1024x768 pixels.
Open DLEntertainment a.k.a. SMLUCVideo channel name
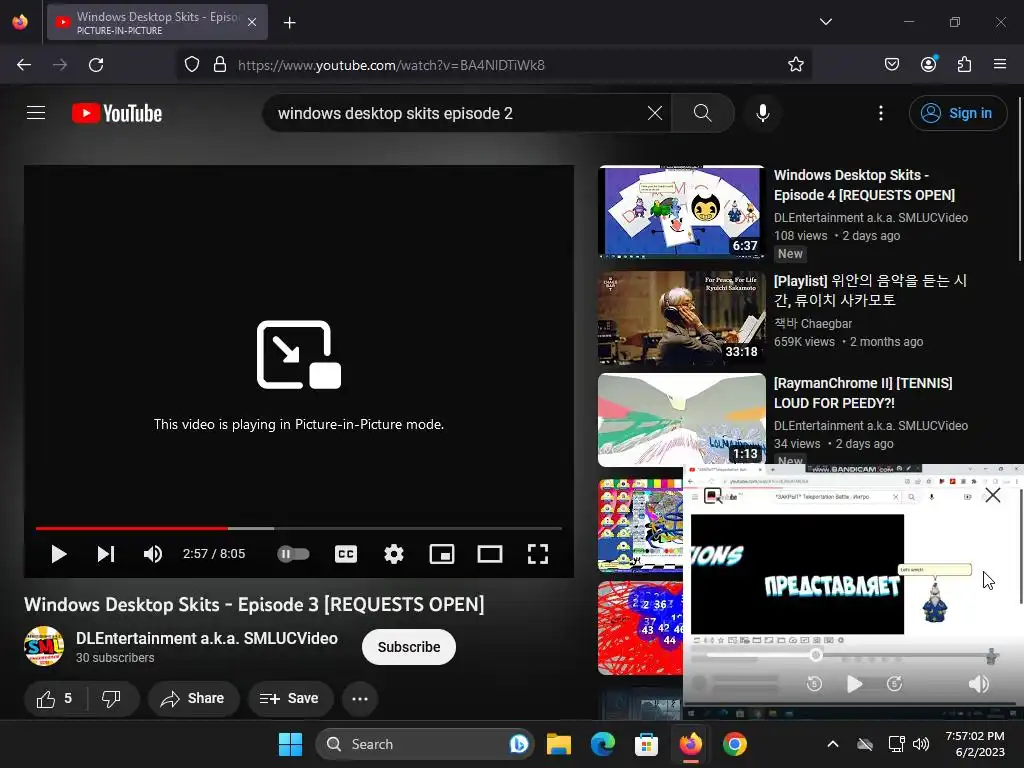click(x=207, y=638)
